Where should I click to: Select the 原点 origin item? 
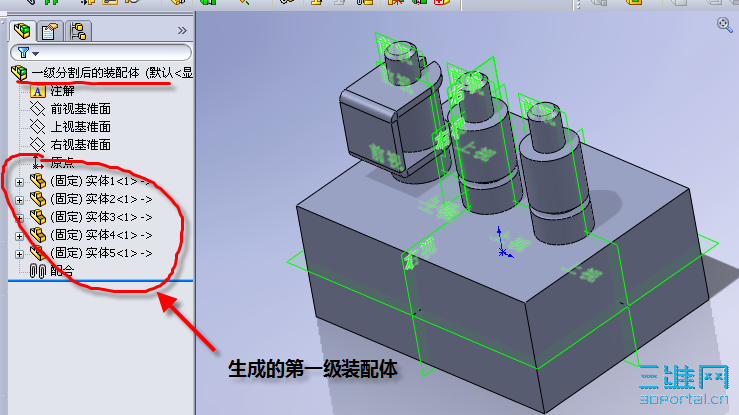tap(62, 163)
